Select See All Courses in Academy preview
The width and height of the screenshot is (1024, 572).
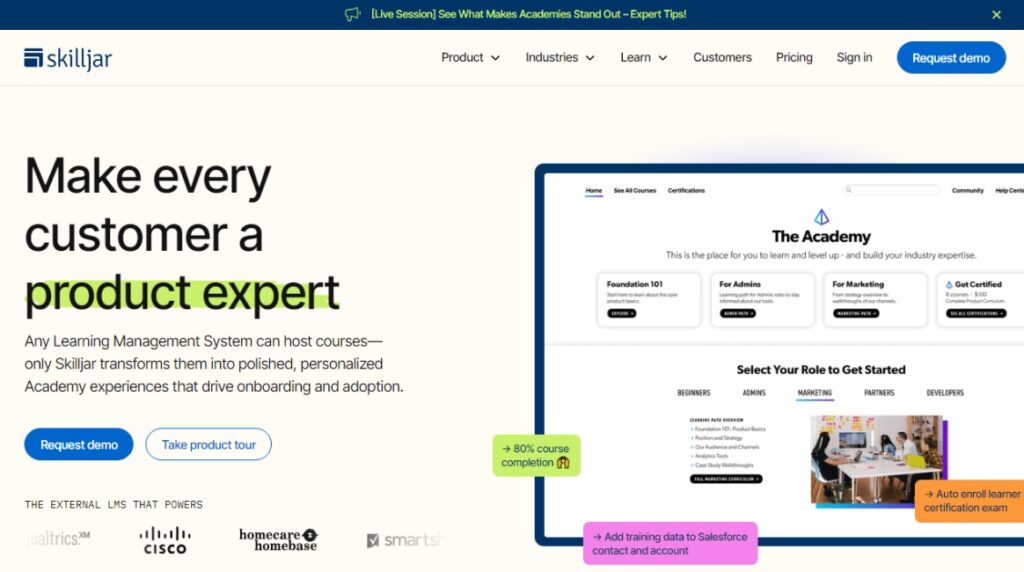point(635,191)
